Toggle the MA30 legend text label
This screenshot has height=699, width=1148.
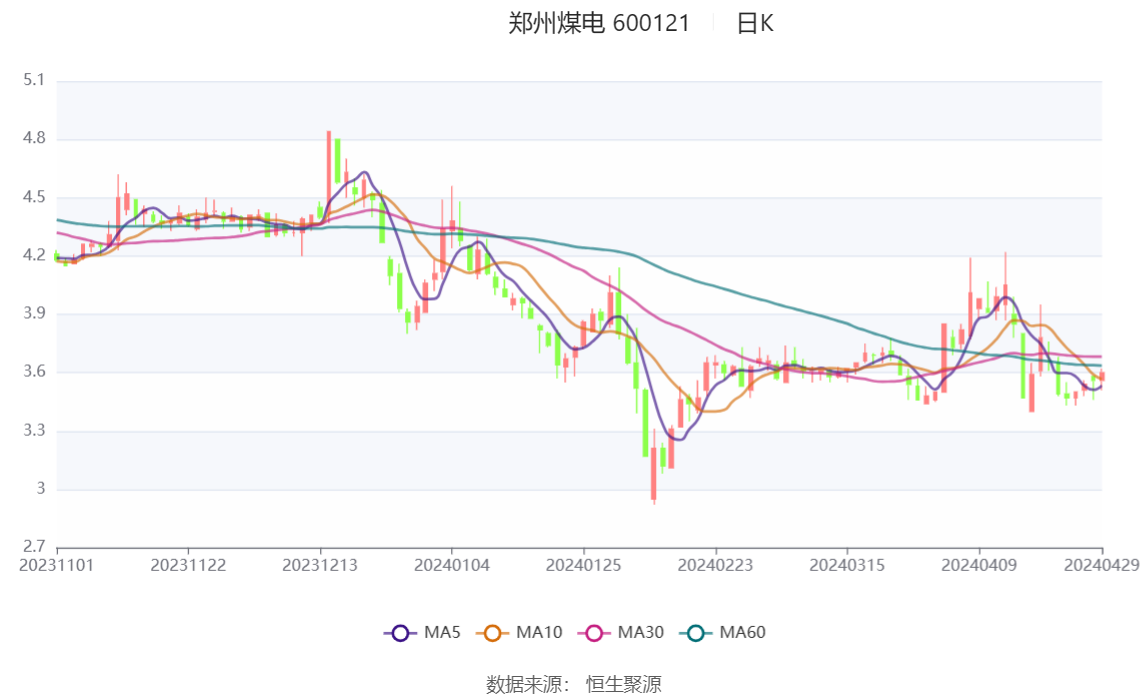[x=641, y=633]
